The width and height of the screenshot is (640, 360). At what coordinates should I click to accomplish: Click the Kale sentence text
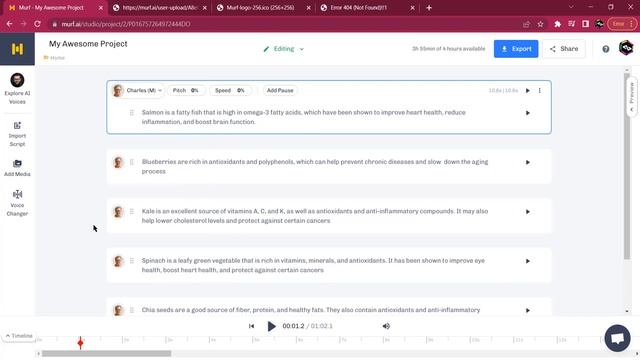(x=315, y=216)
